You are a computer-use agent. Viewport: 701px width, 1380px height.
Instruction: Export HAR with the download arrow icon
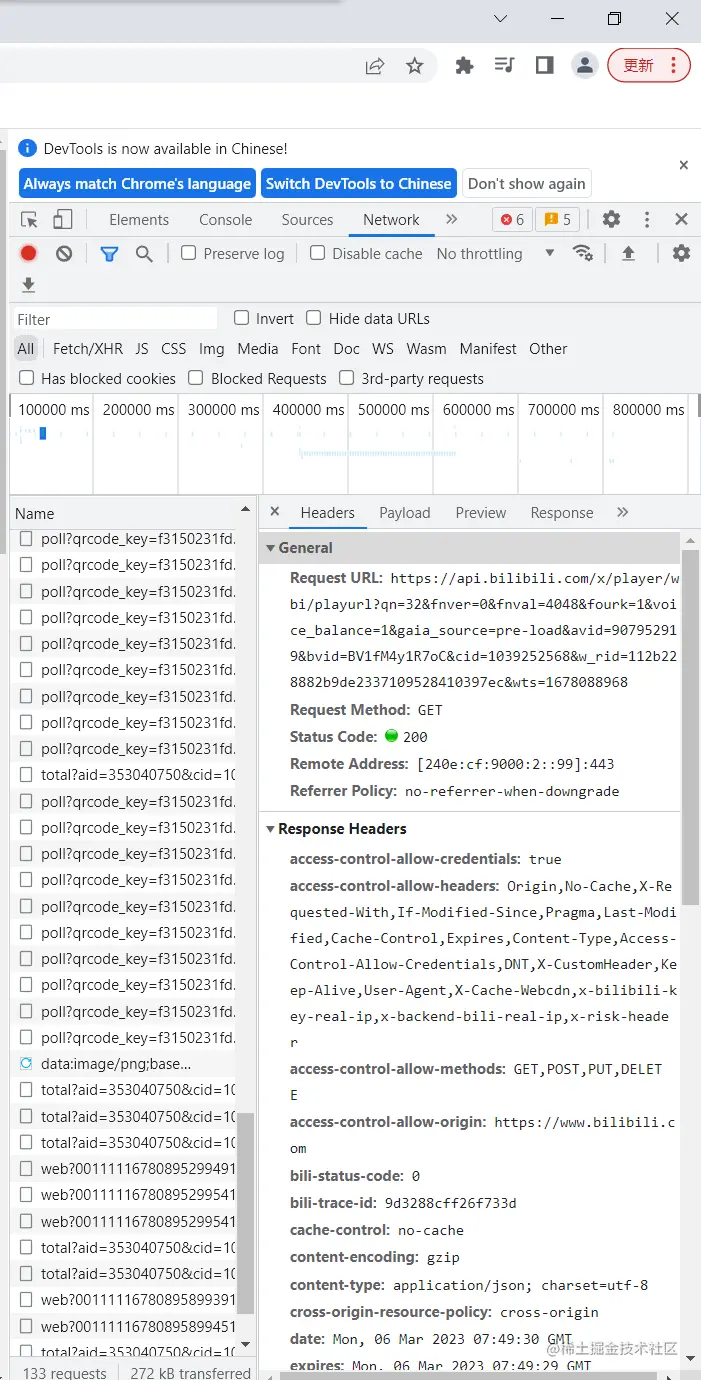pos(28,286)
